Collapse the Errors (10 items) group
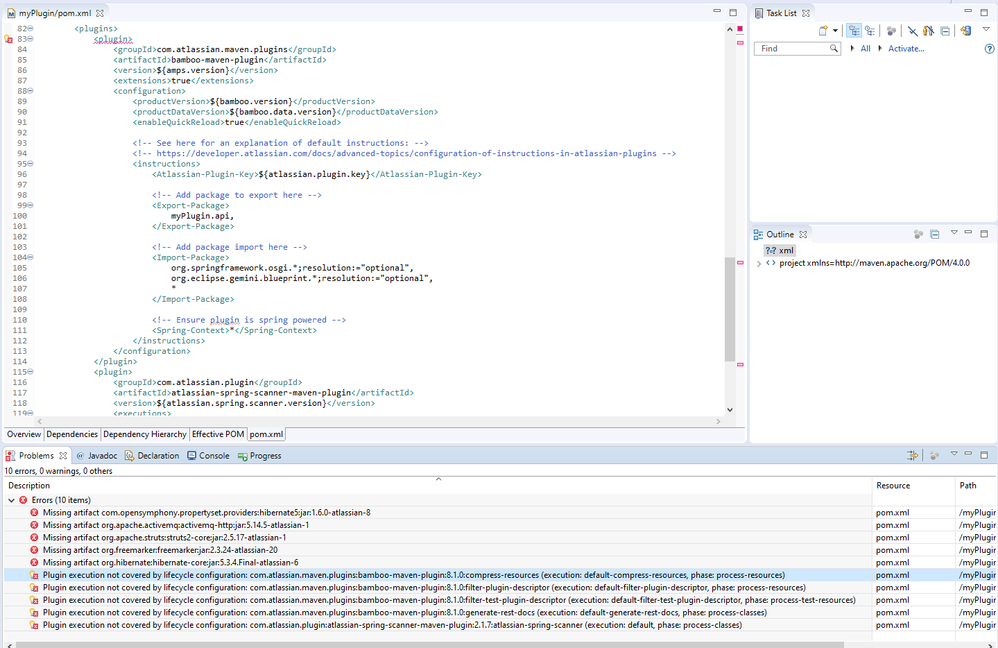The width and height of the screenshot is (998, 648). click(11, 500)
